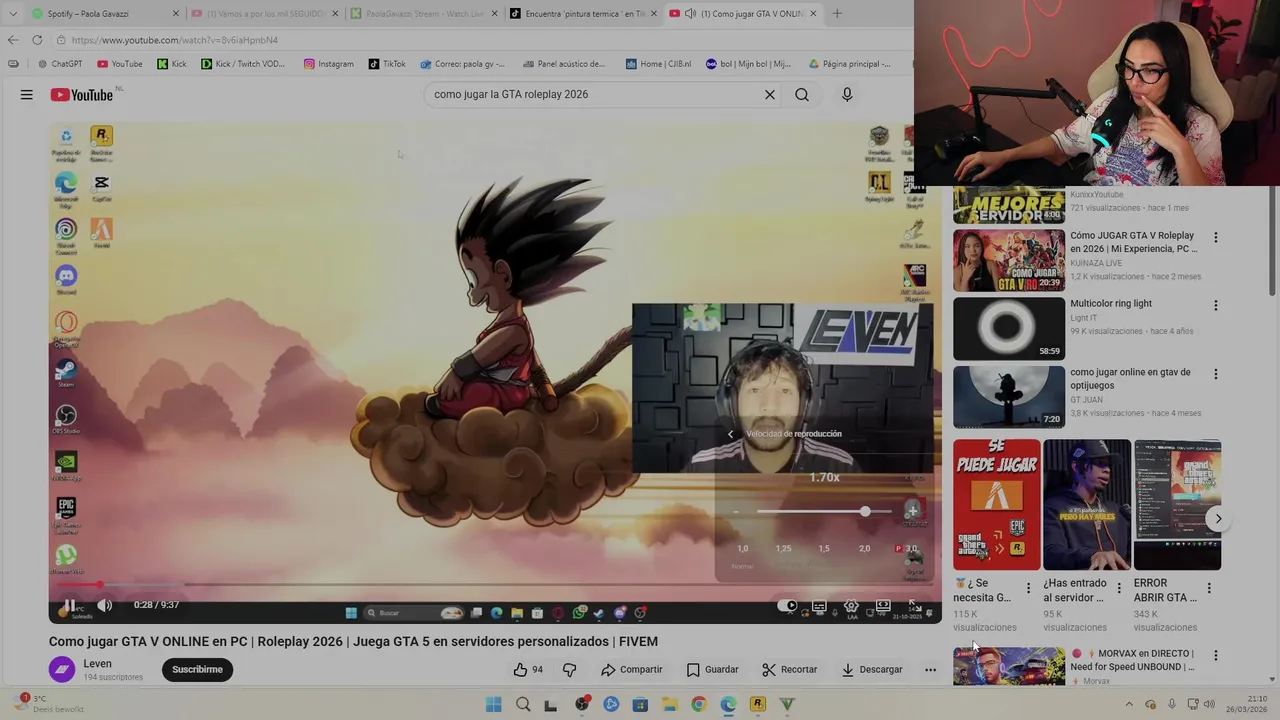Image resolution: width=1280 pixels, height=720 pixels.
Task: Open more video actions three-dot menu
Action: (930, 670)
